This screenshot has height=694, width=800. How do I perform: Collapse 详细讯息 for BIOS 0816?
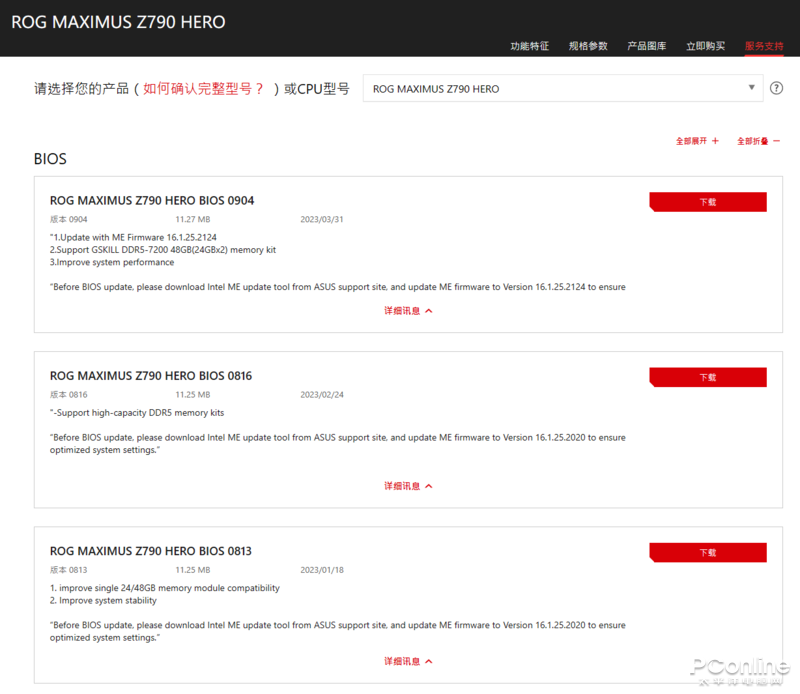(x=408, y=486)
